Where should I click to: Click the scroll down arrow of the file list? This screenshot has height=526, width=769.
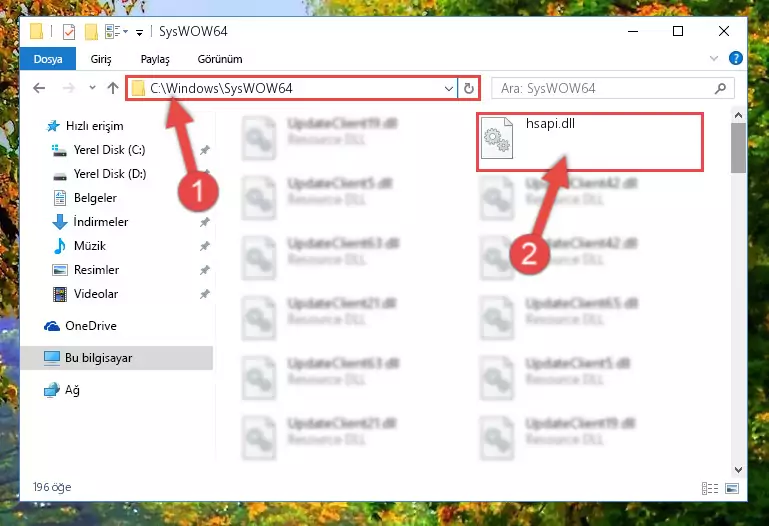point(738,470)
